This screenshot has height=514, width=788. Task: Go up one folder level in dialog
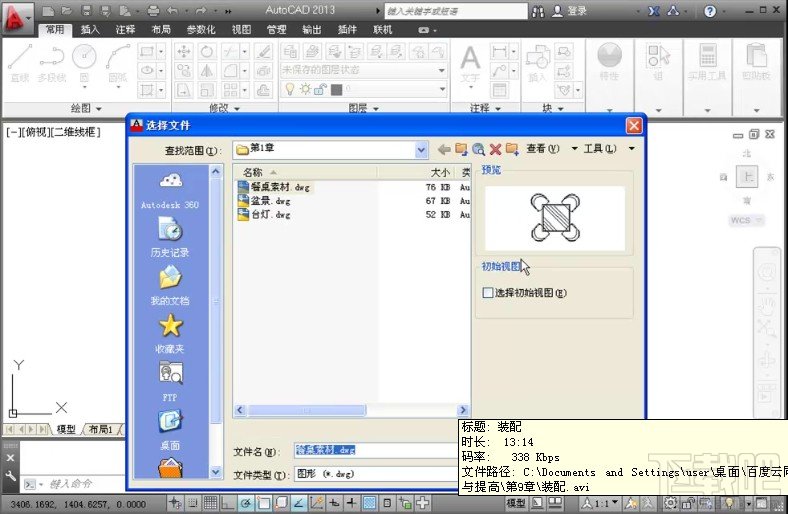tap(461, 149)
